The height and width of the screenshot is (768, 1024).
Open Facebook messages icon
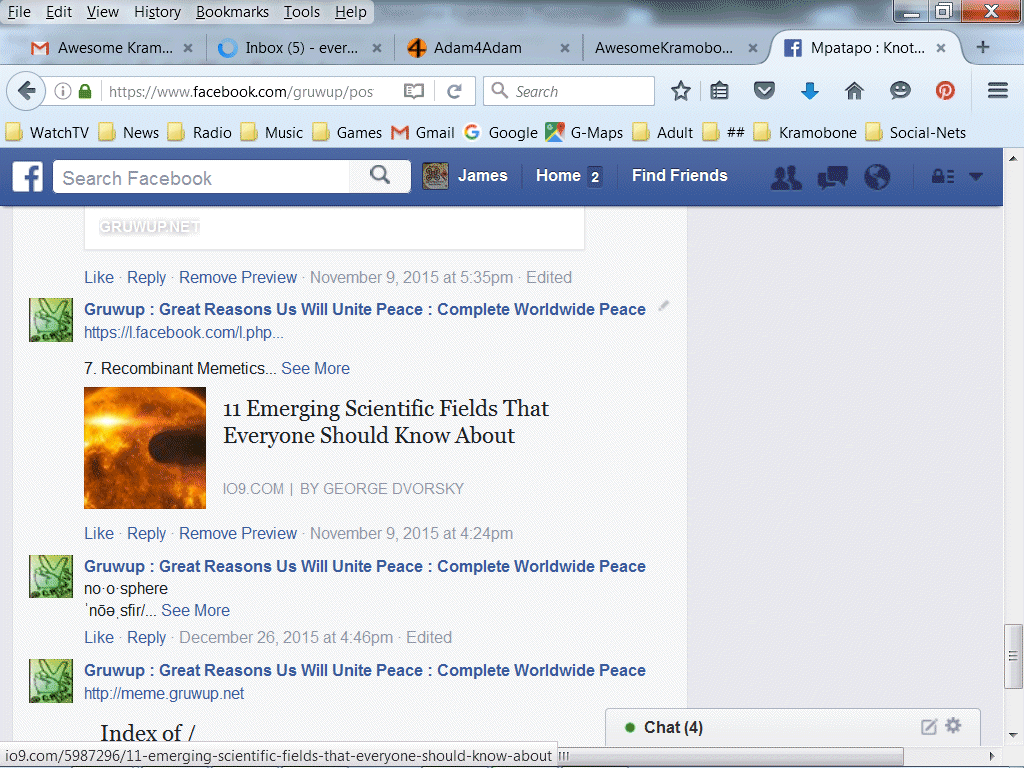click(832, 177)
